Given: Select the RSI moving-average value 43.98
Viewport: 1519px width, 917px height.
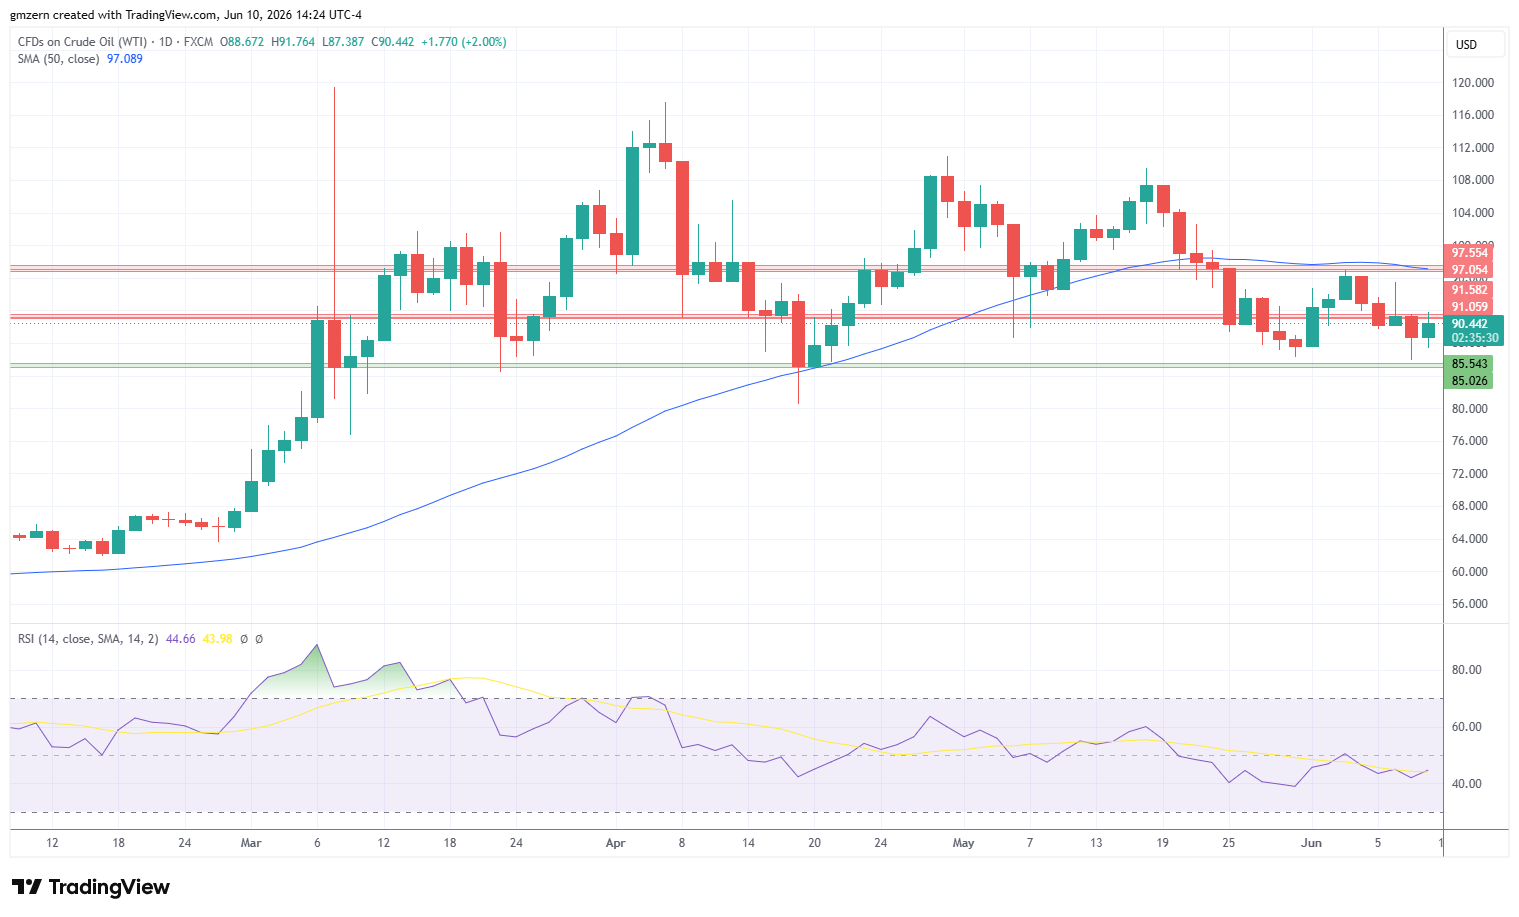Looking at the screenshot, I should pos(218,639).
